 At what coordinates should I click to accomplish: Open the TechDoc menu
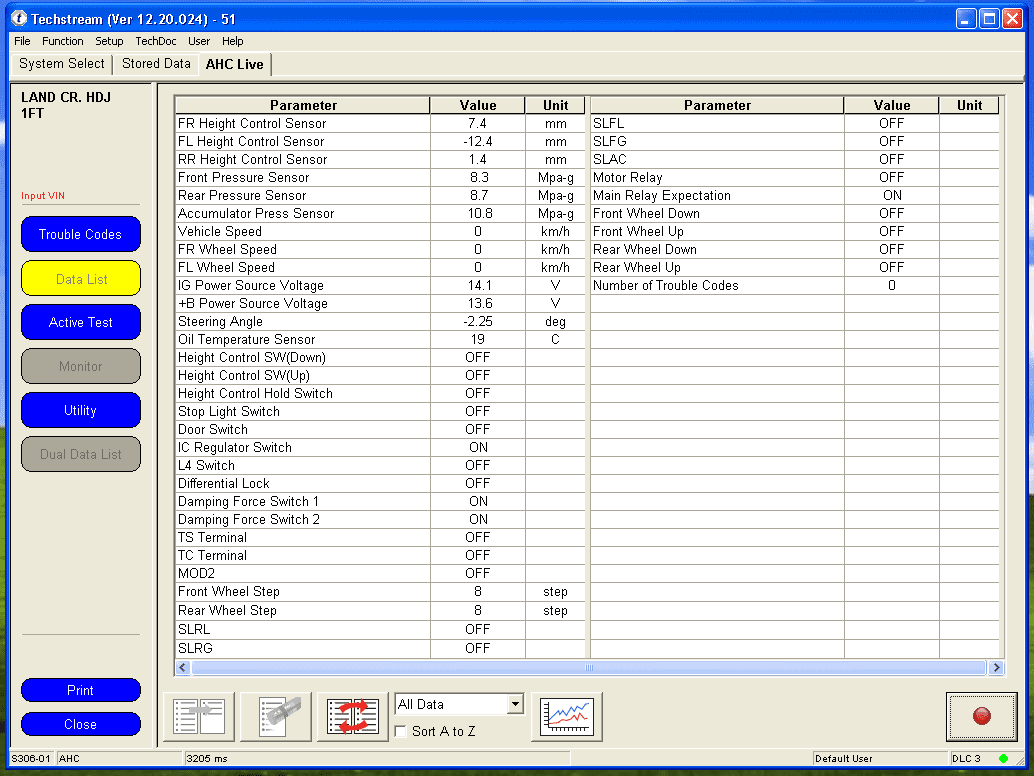click(155, 41)
